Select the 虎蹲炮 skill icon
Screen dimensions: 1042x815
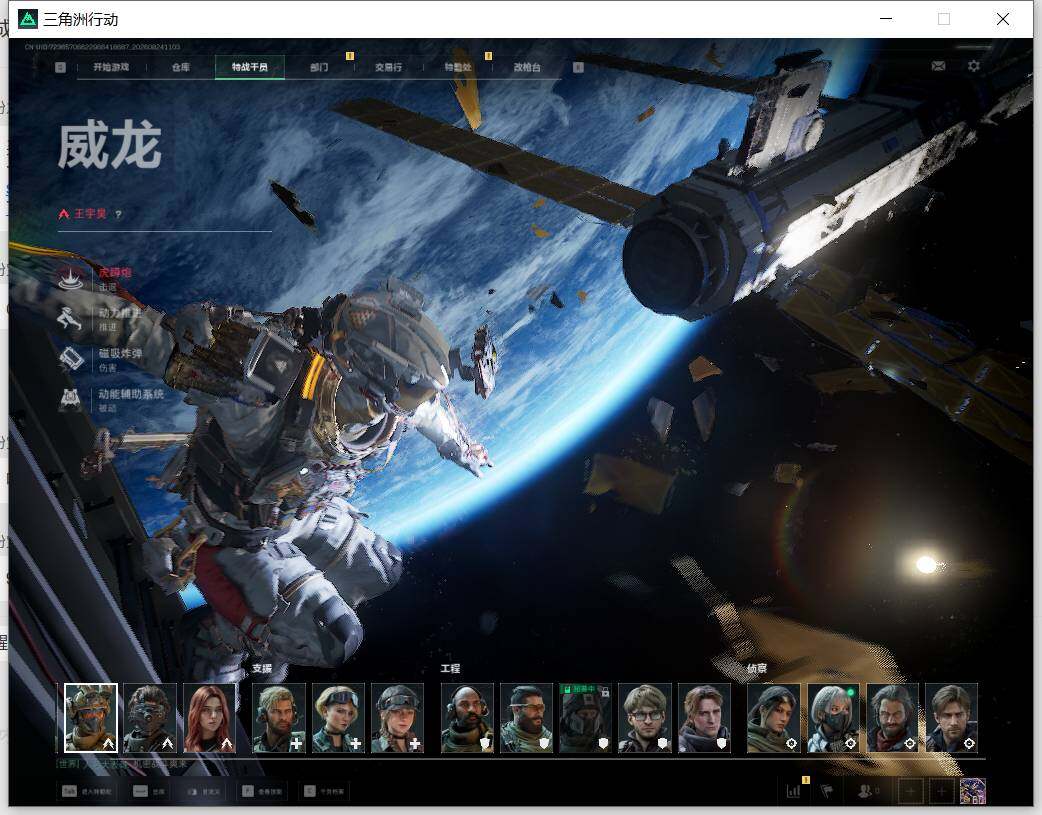tap(70, 278)
